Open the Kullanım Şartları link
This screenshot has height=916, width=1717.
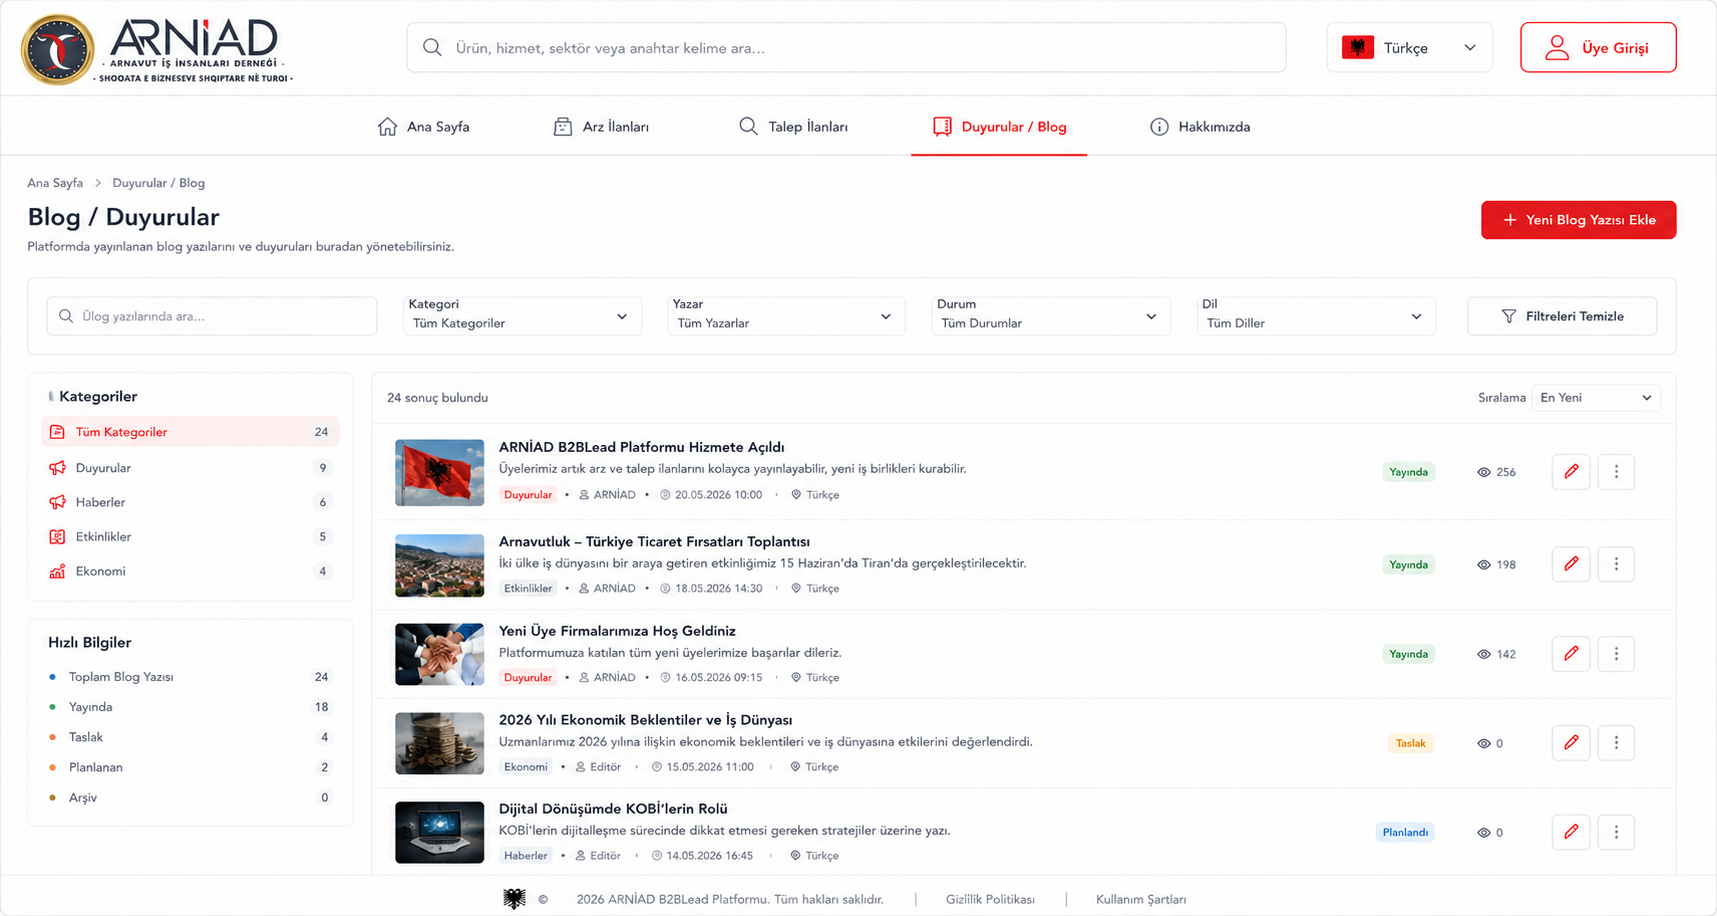pyautogui.click(x=1141, y=899)
